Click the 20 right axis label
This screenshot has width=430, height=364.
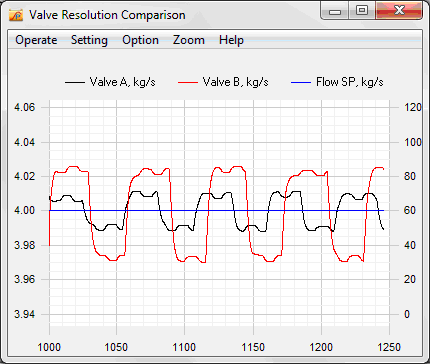point(410,279)
